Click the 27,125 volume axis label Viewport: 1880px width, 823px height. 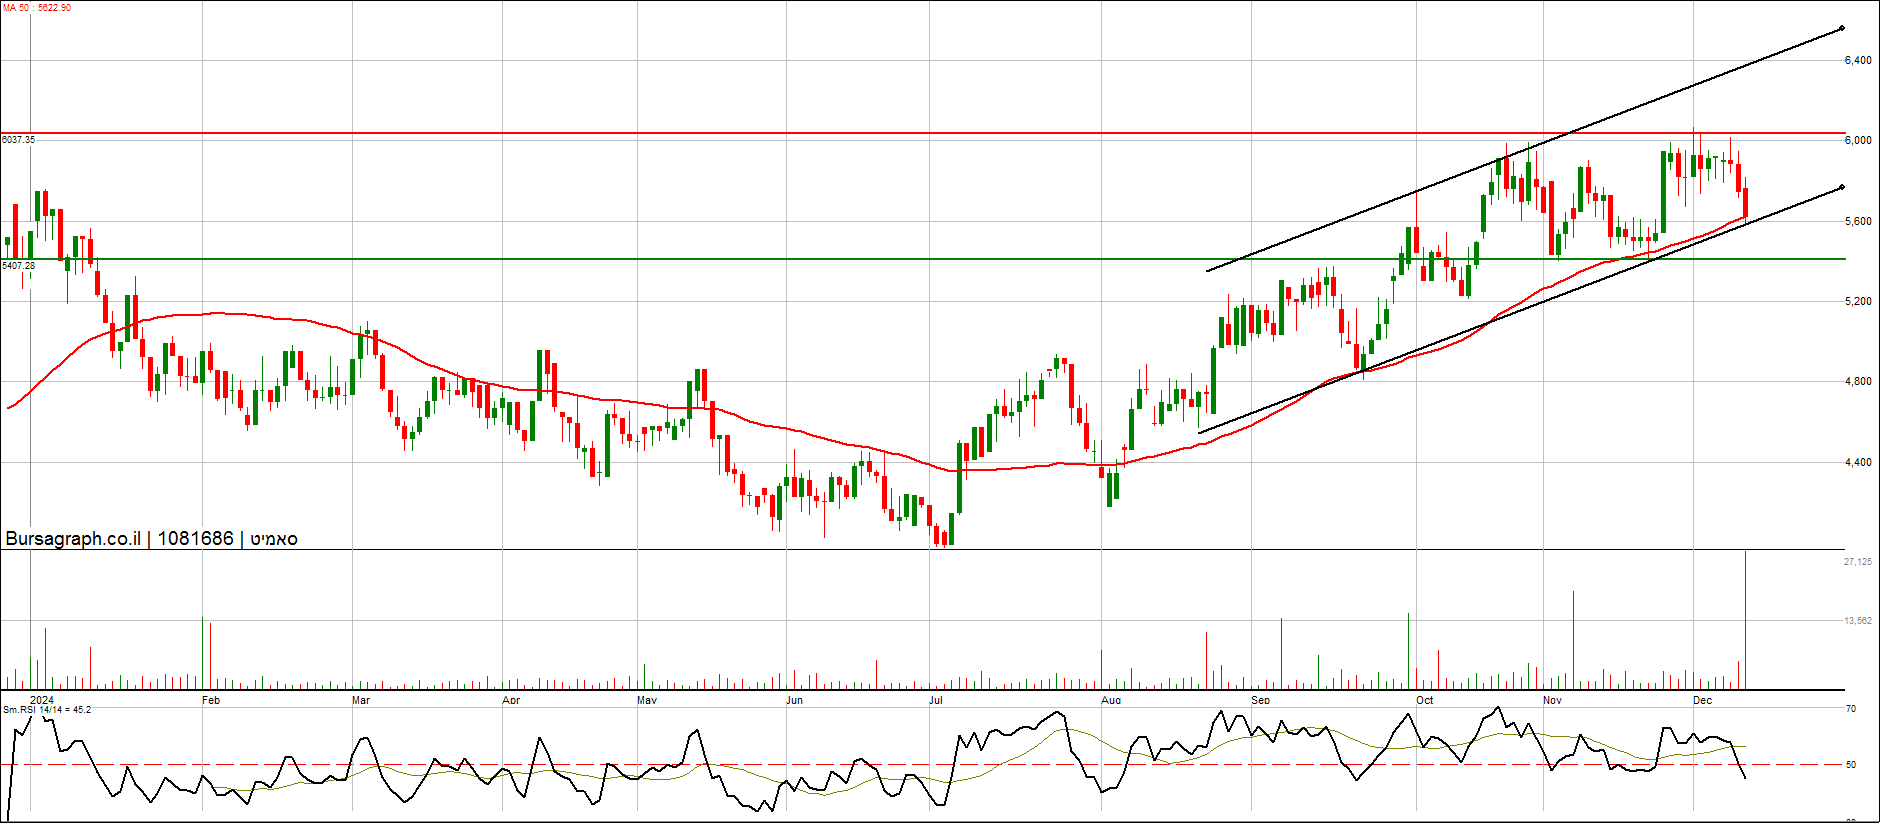pyautogui.click(x=1858, y=562)
